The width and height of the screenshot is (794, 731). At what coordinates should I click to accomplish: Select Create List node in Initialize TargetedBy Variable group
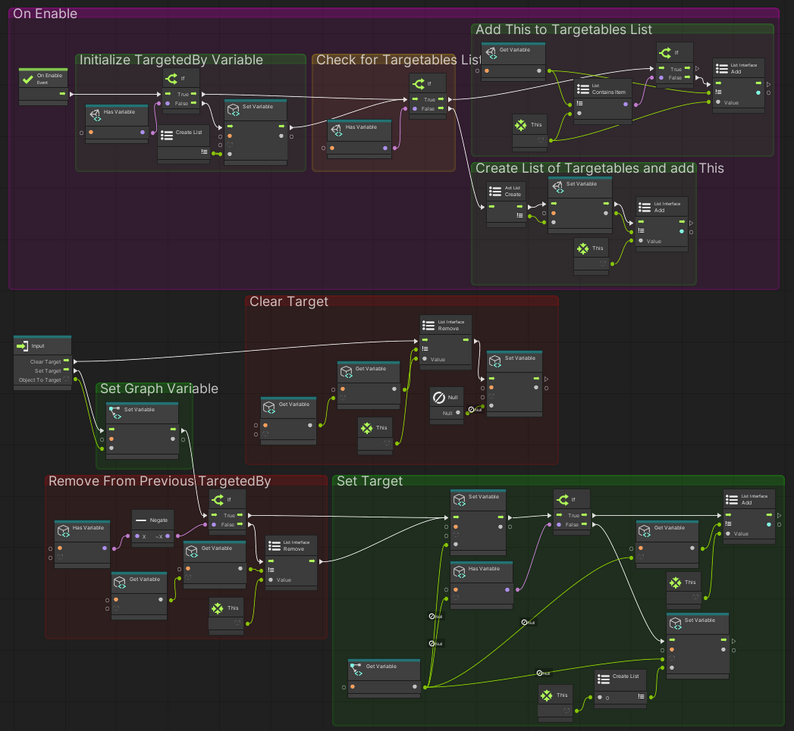[x=183, y=144]
